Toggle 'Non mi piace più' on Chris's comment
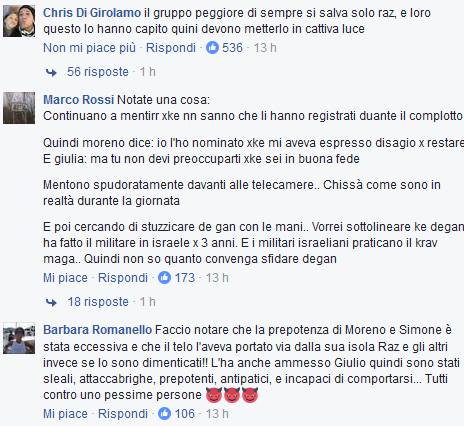The width and height of the screenshot is (464, 426). pyautogui.click(x=89, y=48)
